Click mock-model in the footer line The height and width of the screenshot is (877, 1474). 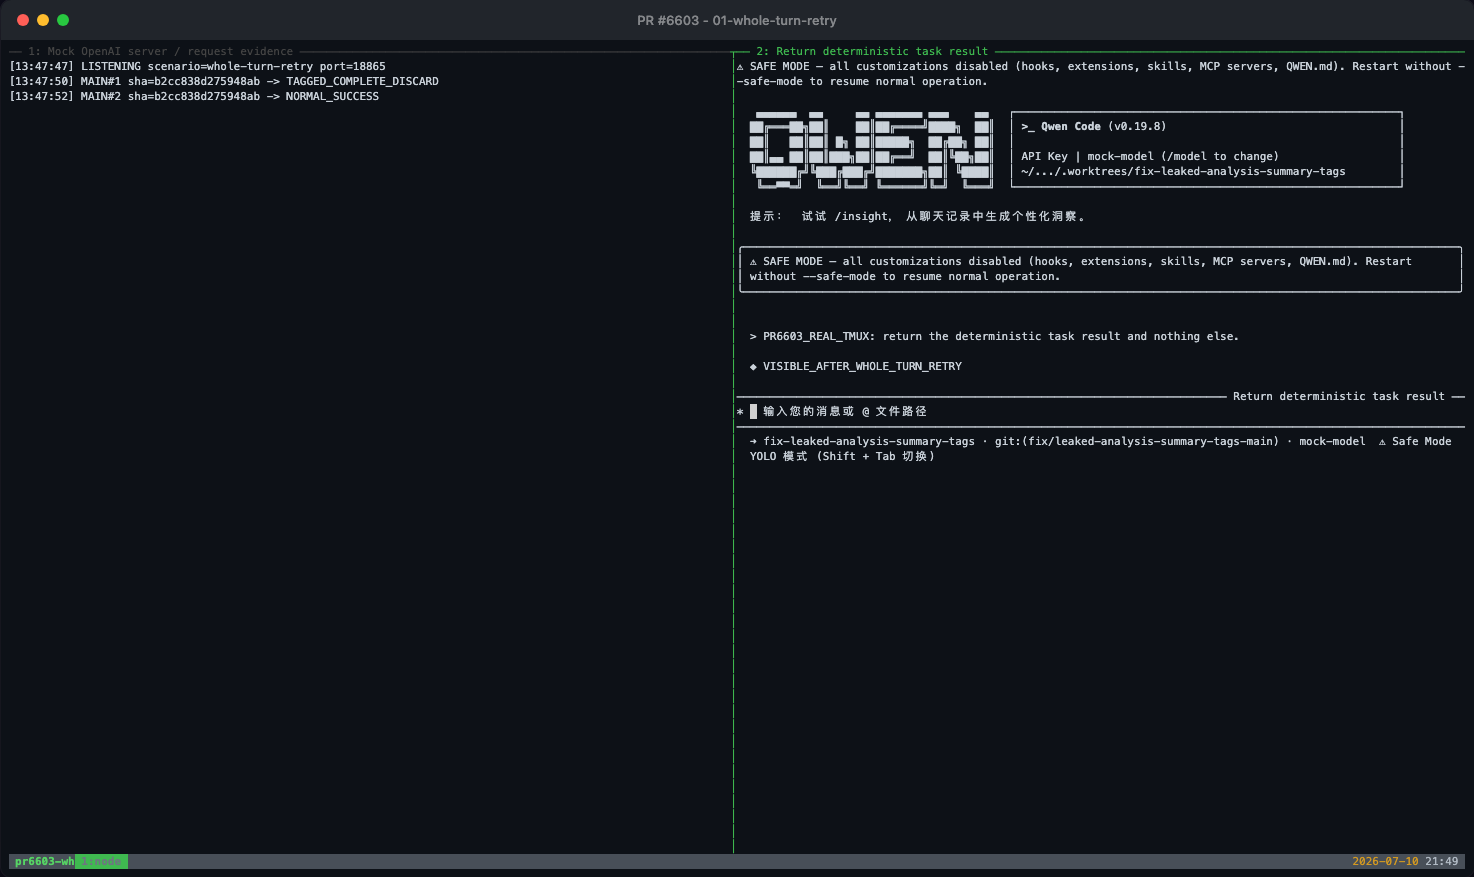[1332, 441]
